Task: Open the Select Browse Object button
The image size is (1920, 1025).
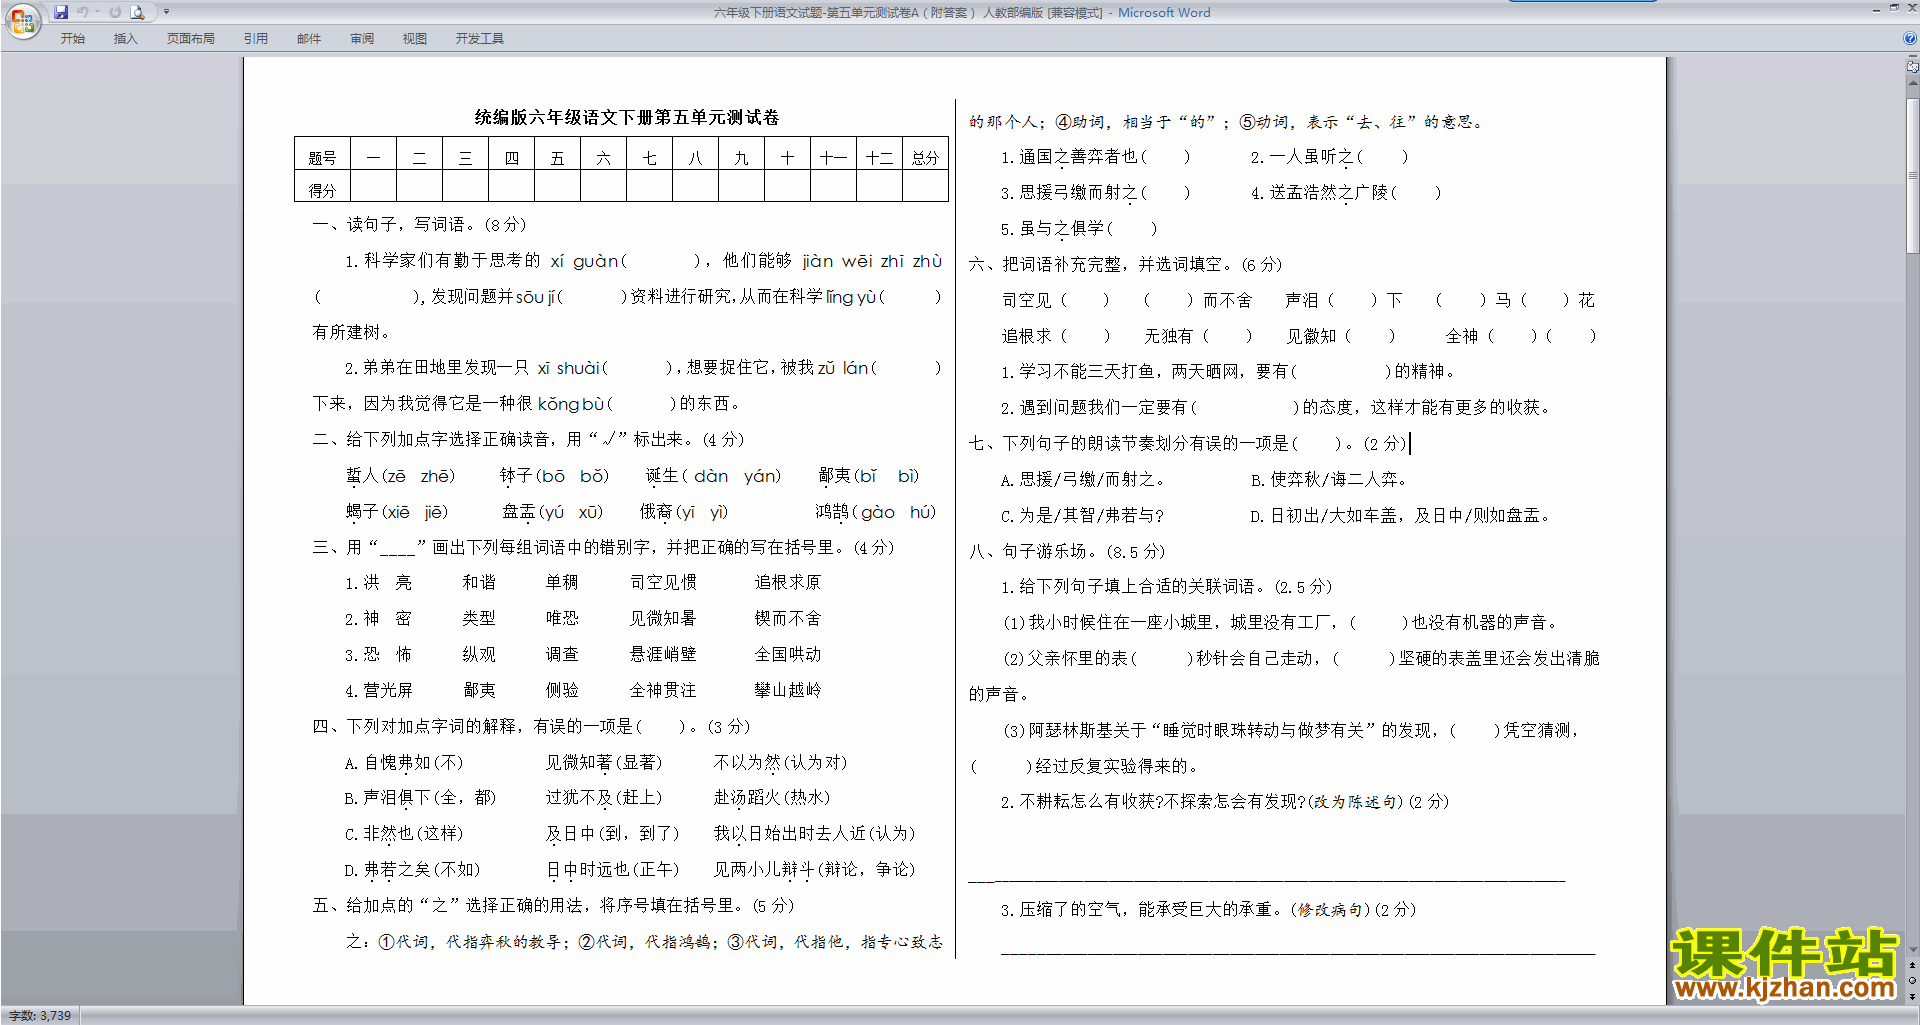Action: (x=1912, y=981)
